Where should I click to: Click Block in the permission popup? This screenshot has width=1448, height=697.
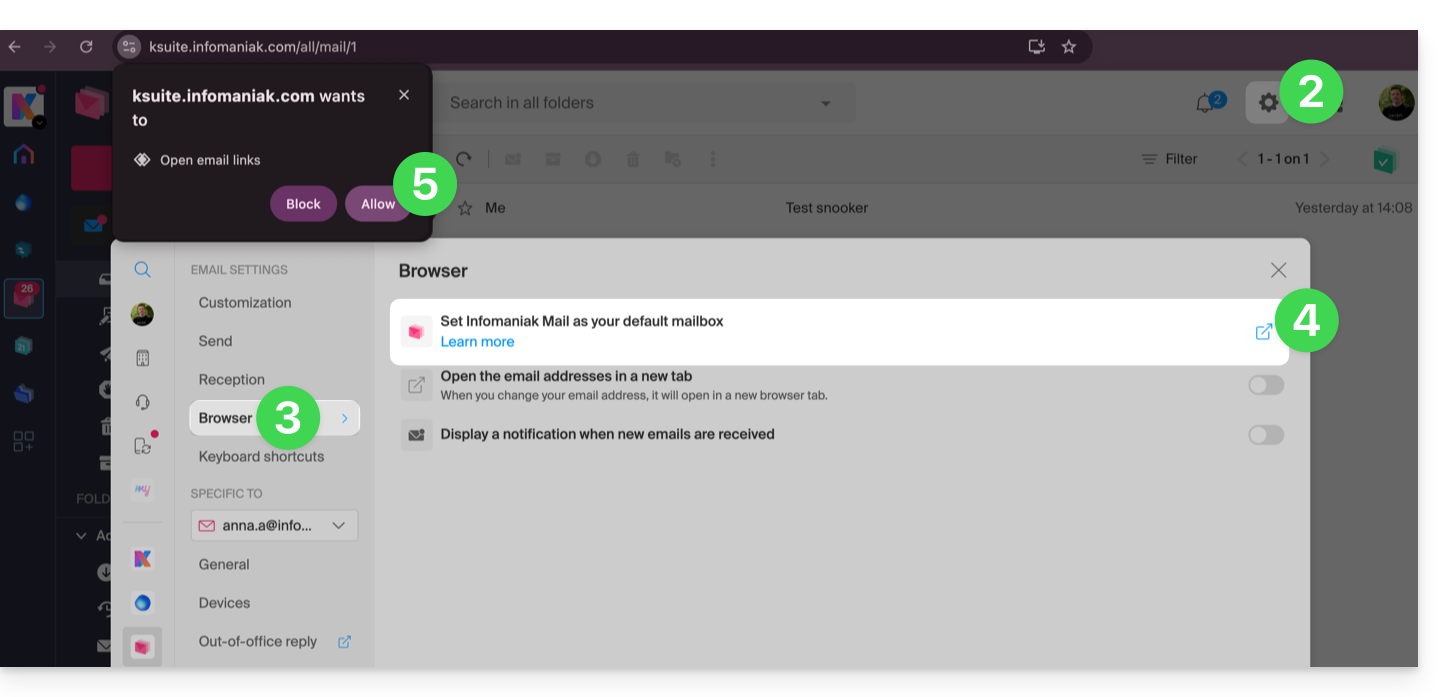[303, 204]
